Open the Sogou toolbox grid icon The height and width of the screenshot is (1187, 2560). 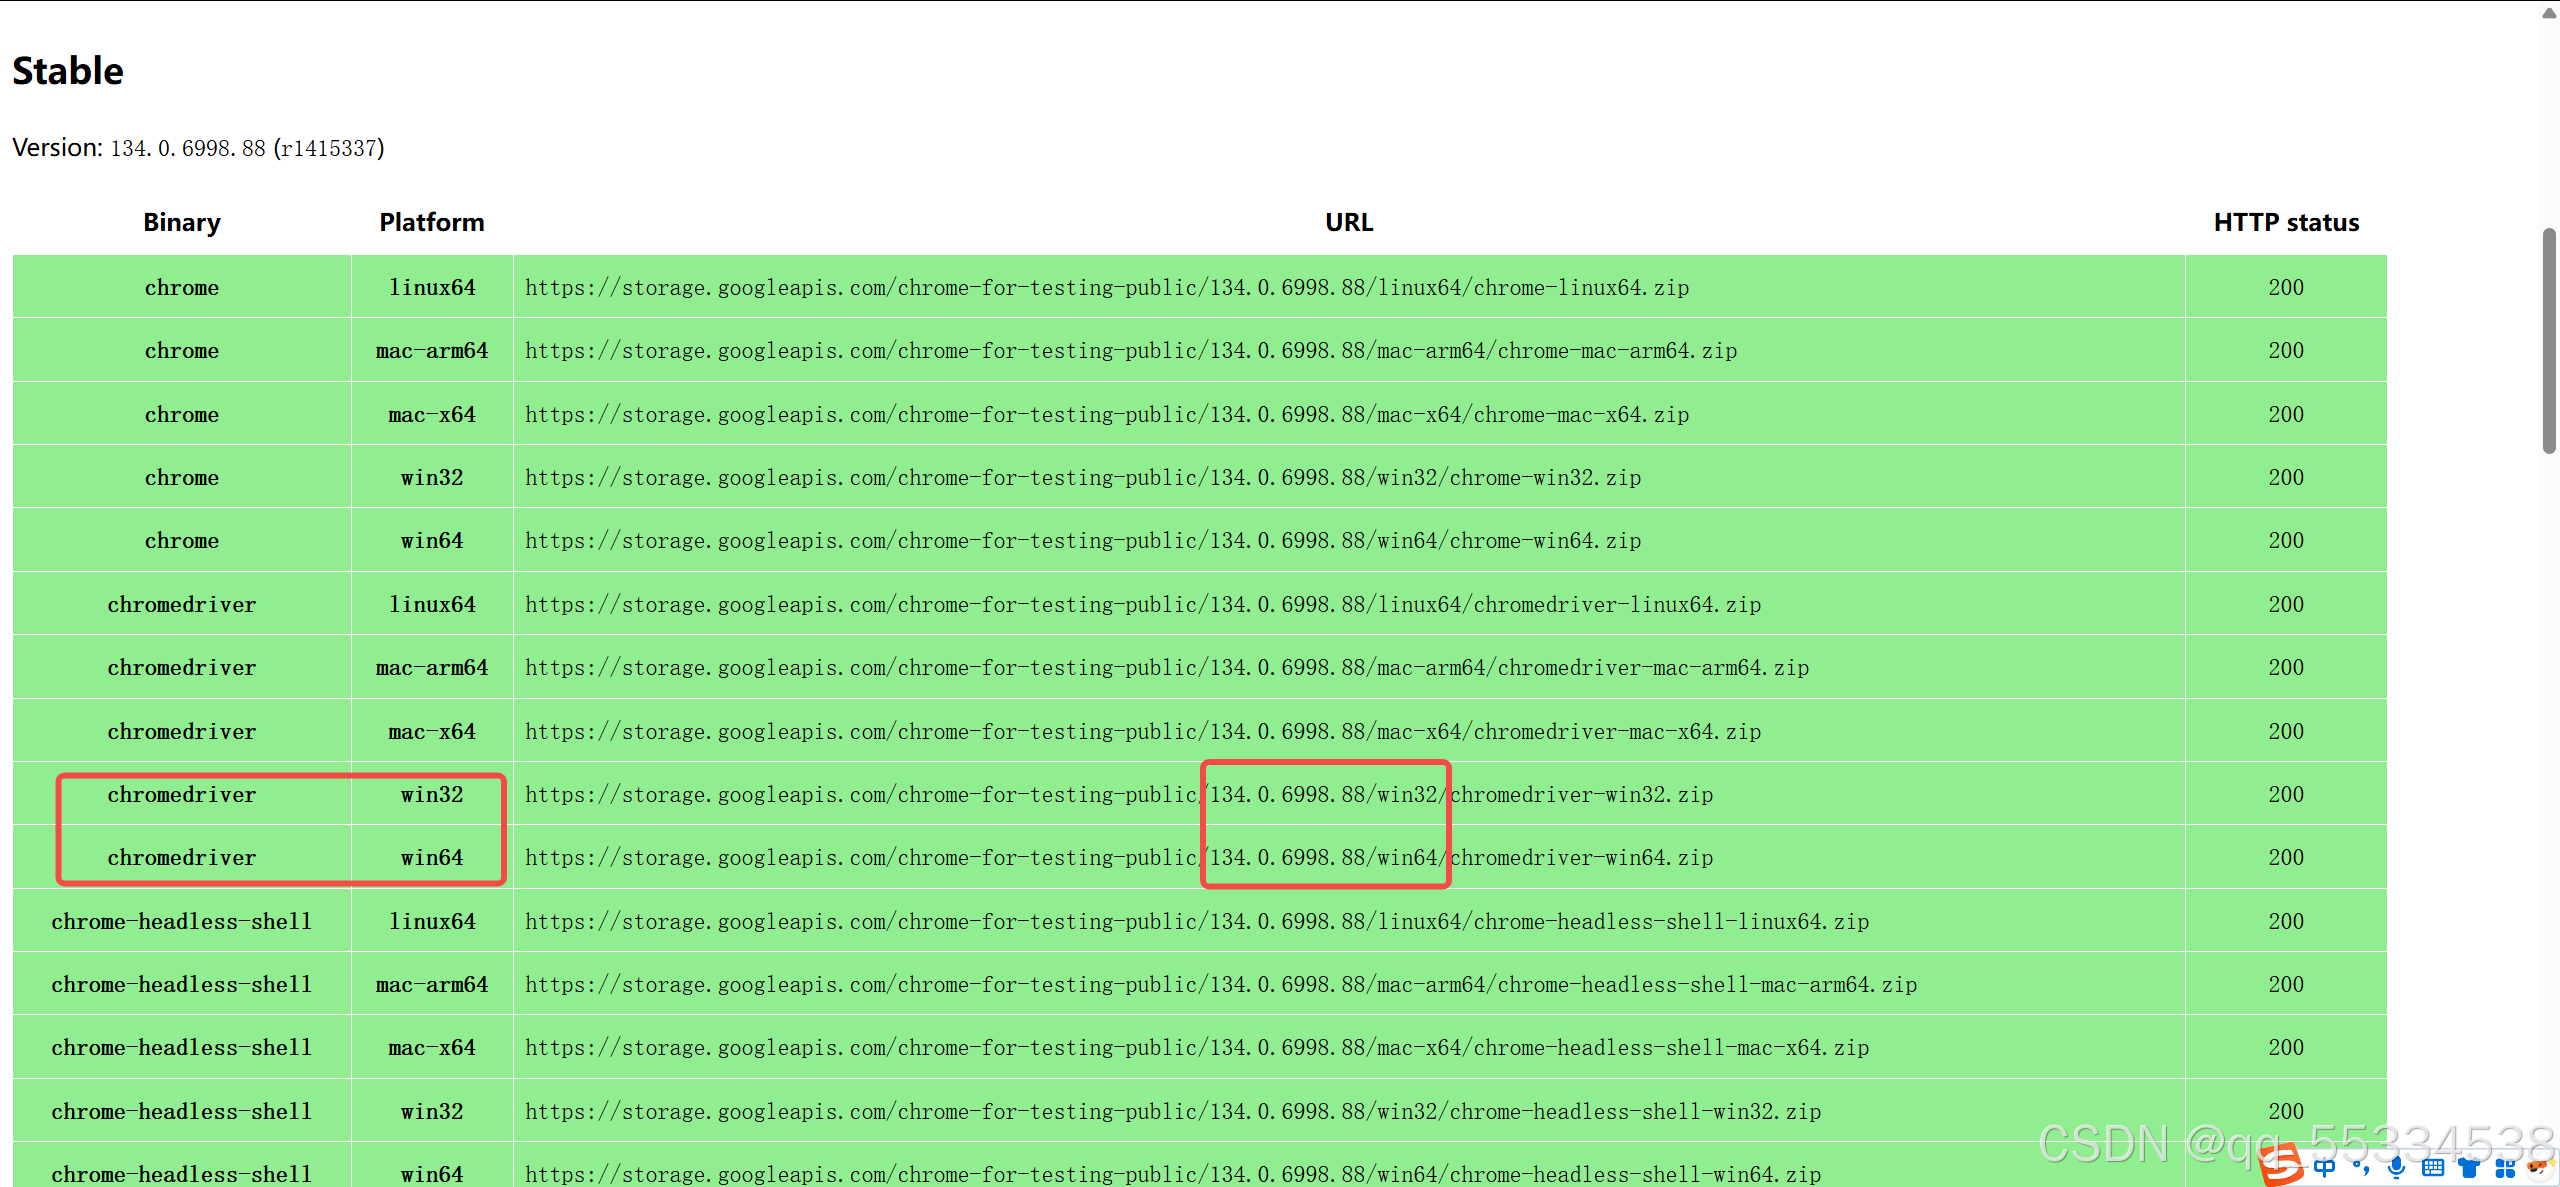coord(2505,1167)
